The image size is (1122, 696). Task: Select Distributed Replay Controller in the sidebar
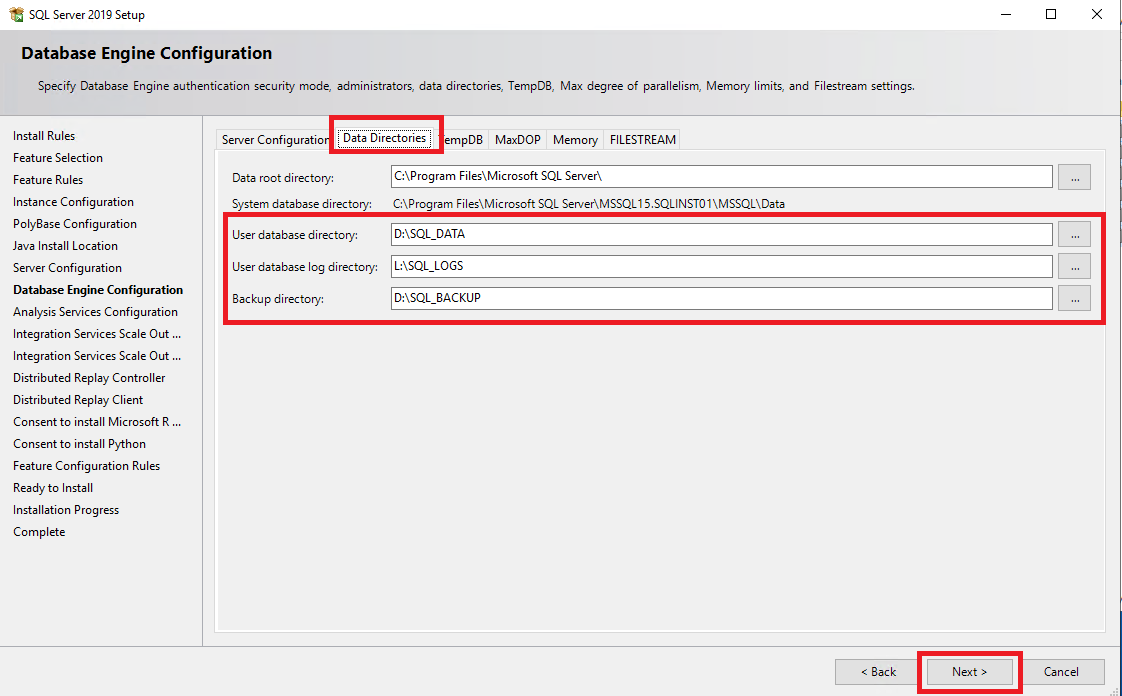tap(89, 378)
